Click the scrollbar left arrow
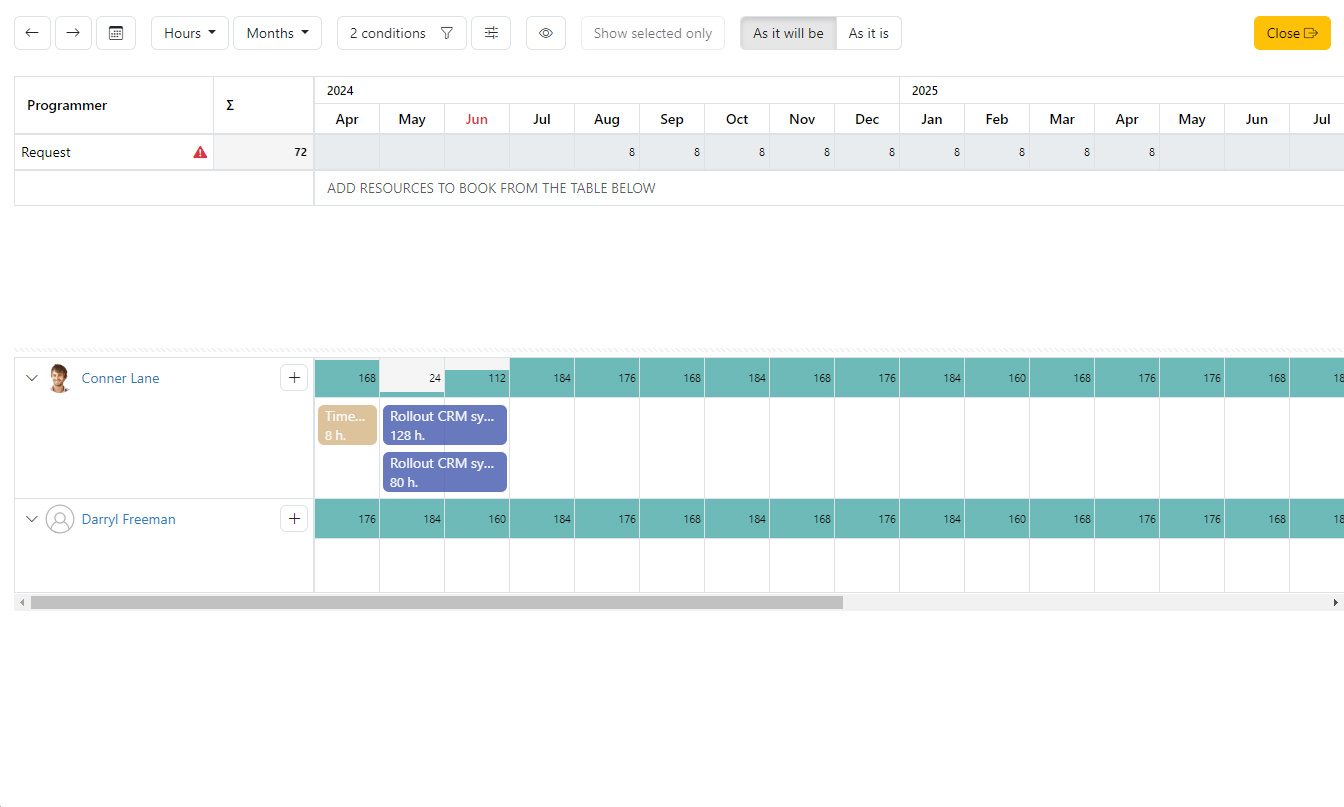 [x=21, y=602]
